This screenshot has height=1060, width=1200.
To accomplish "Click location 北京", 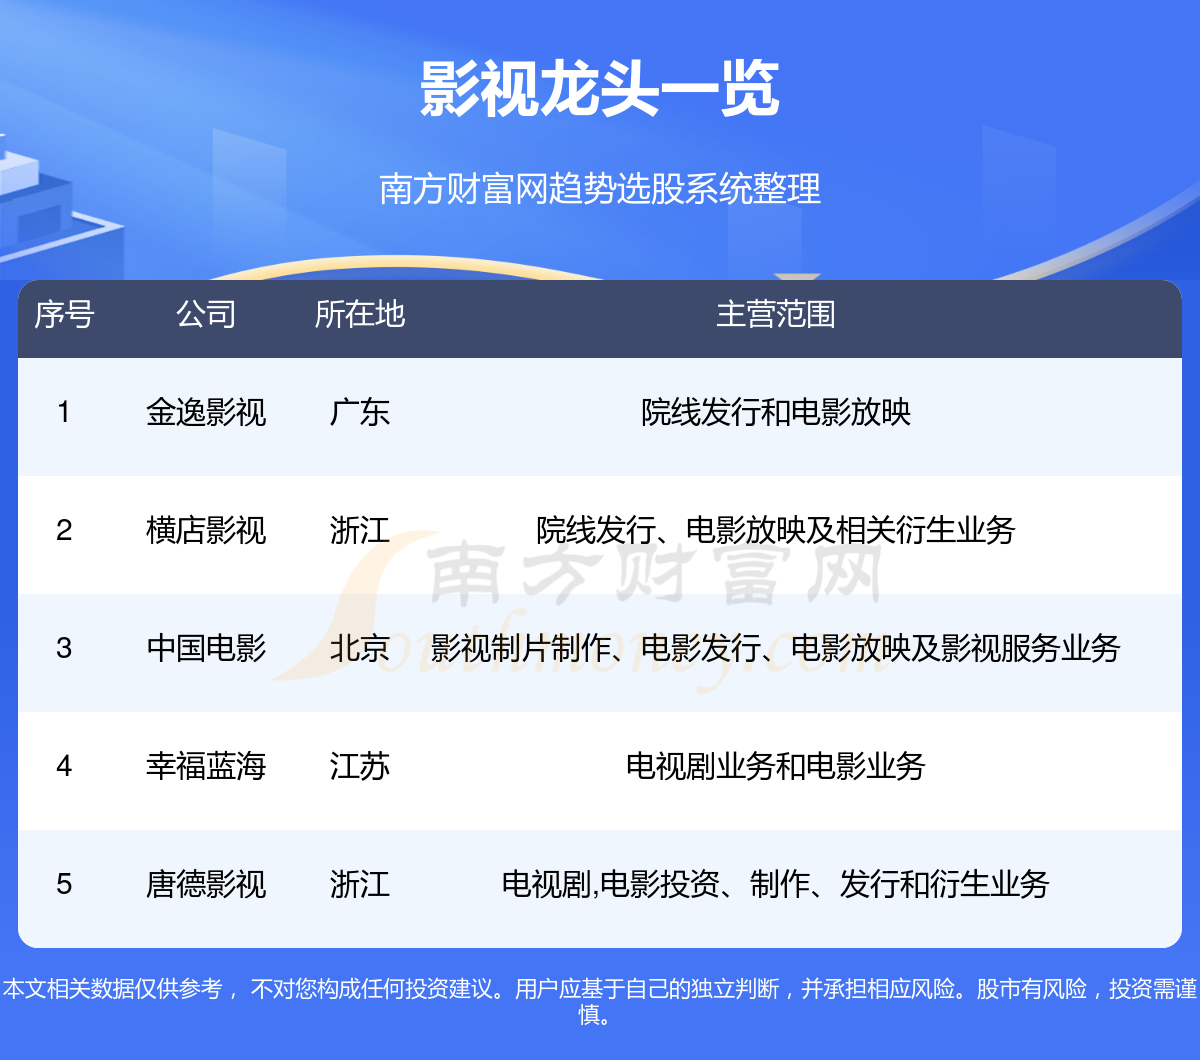I will pyautogui.click(x=360, y=648).
